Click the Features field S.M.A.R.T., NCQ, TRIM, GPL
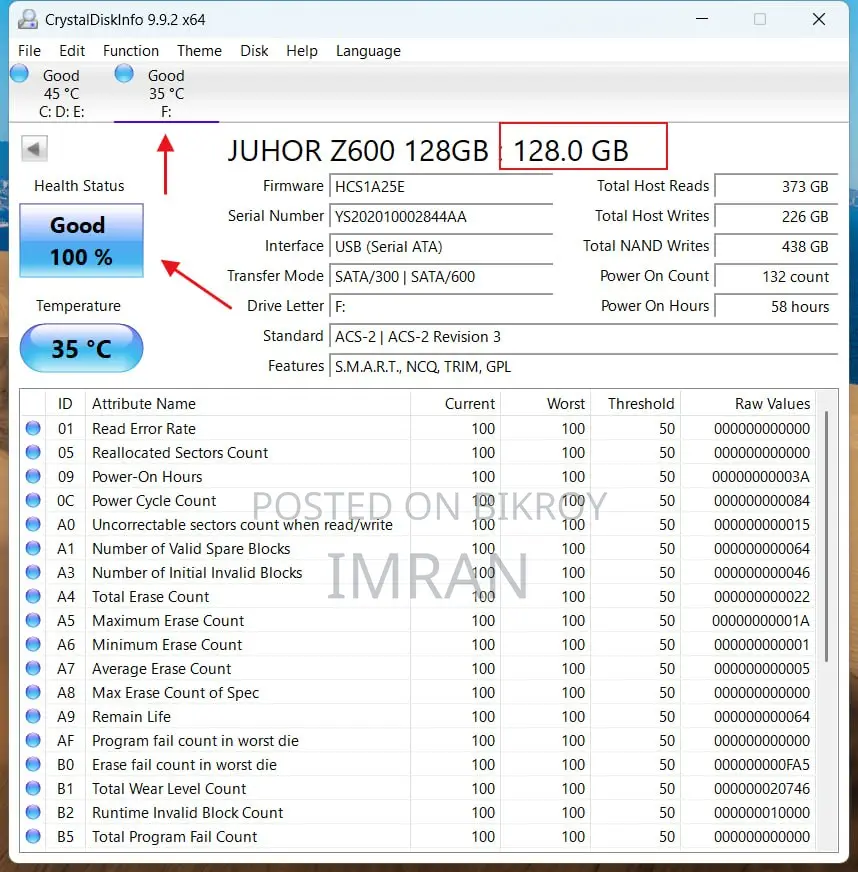 point(583,366)
